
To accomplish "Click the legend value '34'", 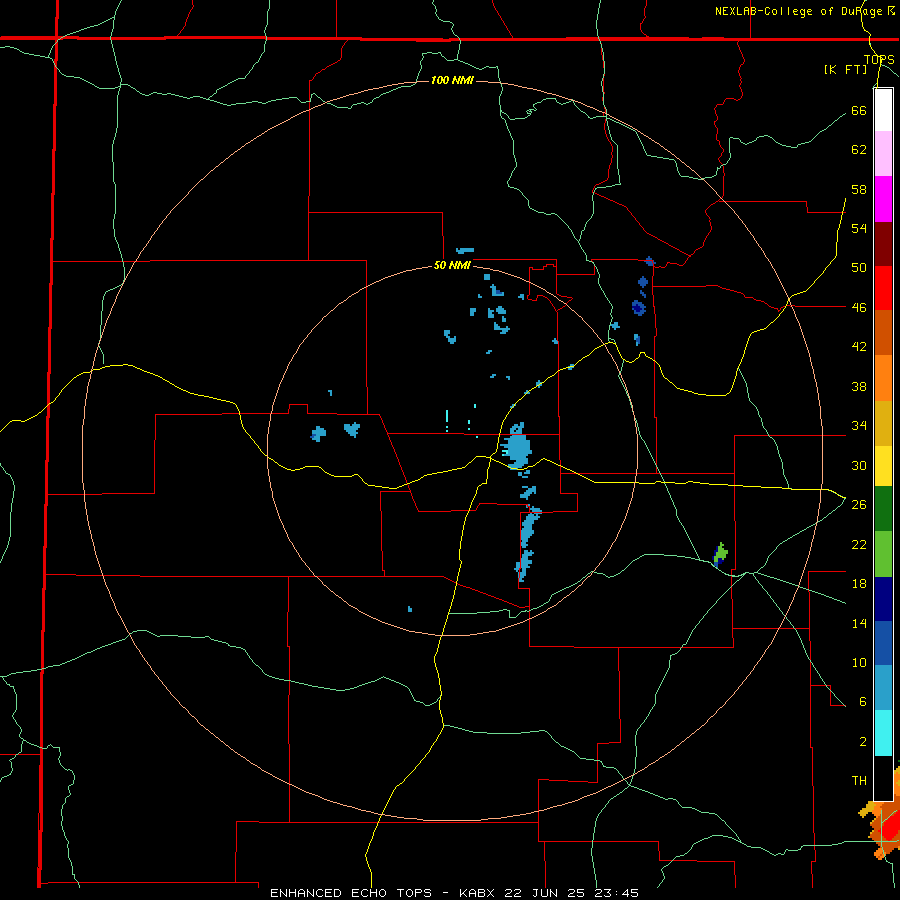I will (859, 425).
